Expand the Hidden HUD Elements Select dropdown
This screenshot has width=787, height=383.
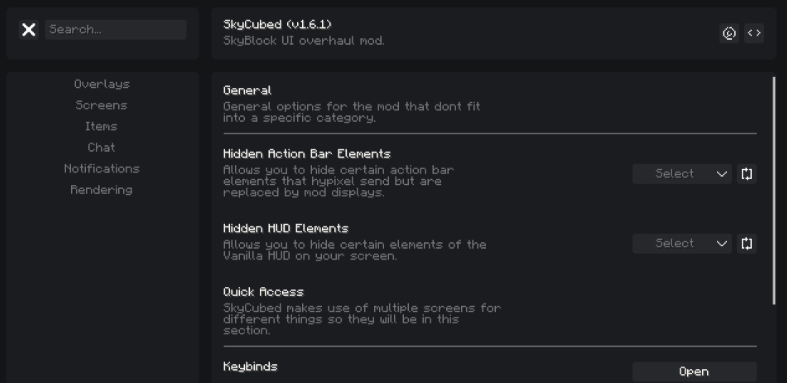pyautogui.click(x=682, y=243)
